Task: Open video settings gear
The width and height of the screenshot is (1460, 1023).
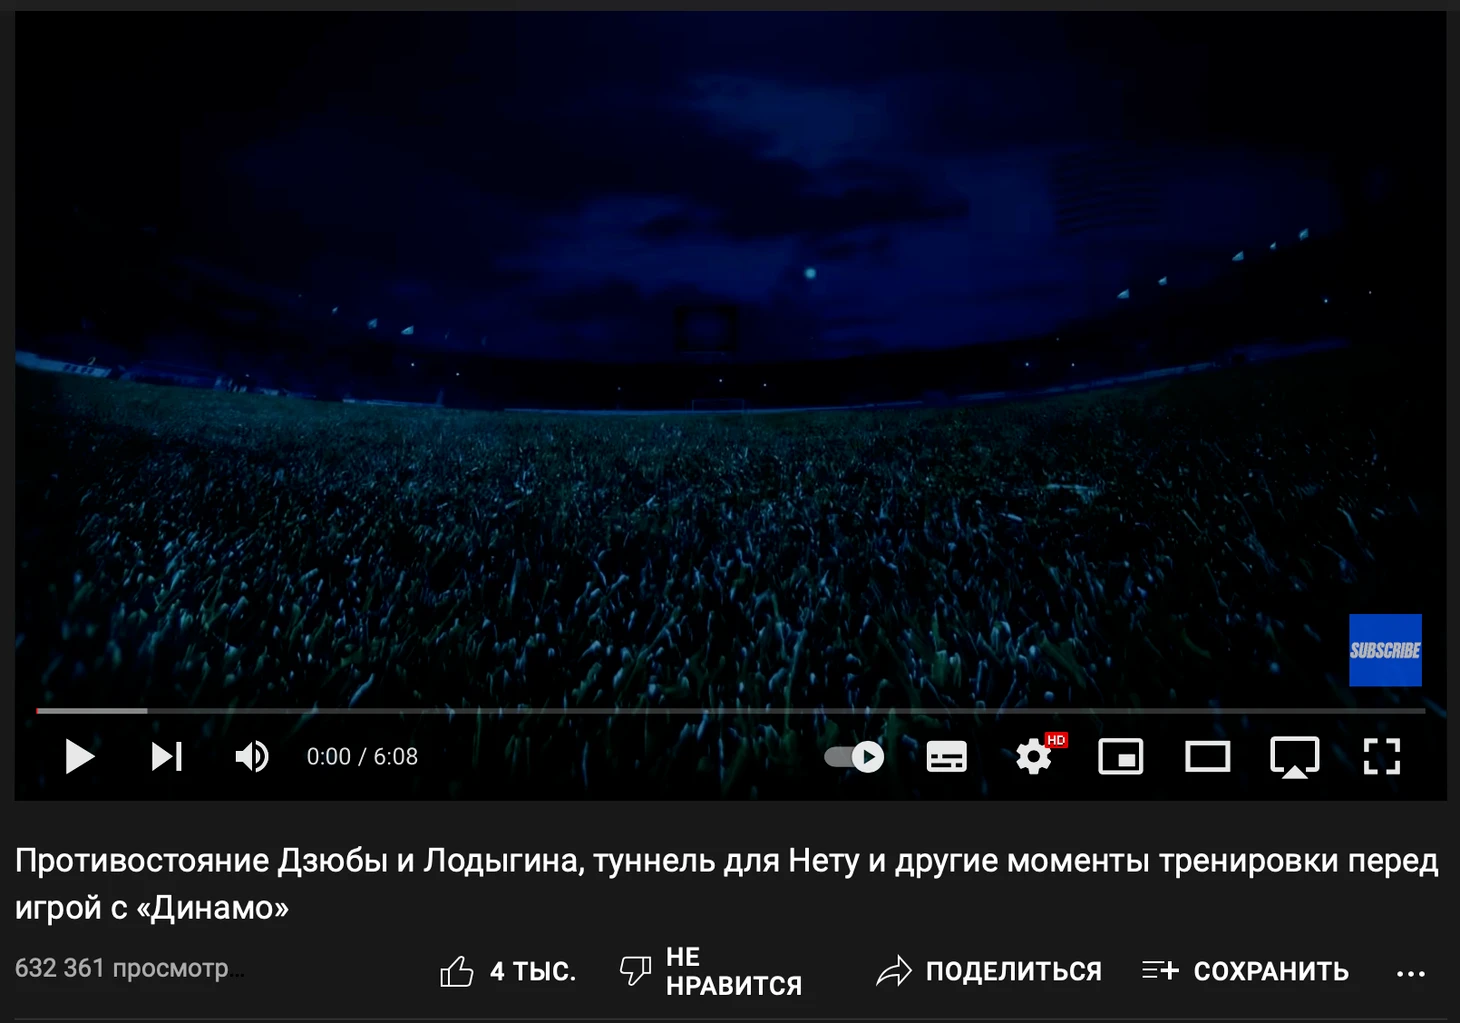Action: [x=1034, y=757]
